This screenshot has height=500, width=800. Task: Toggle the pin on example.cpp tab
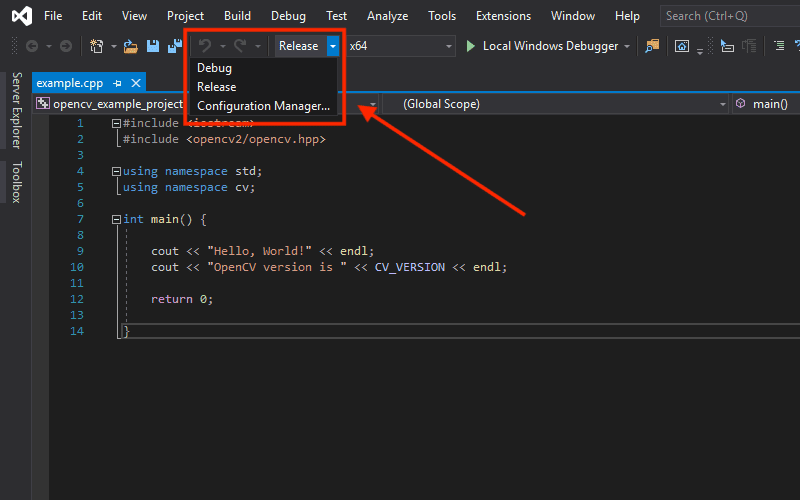pos(117,83)
